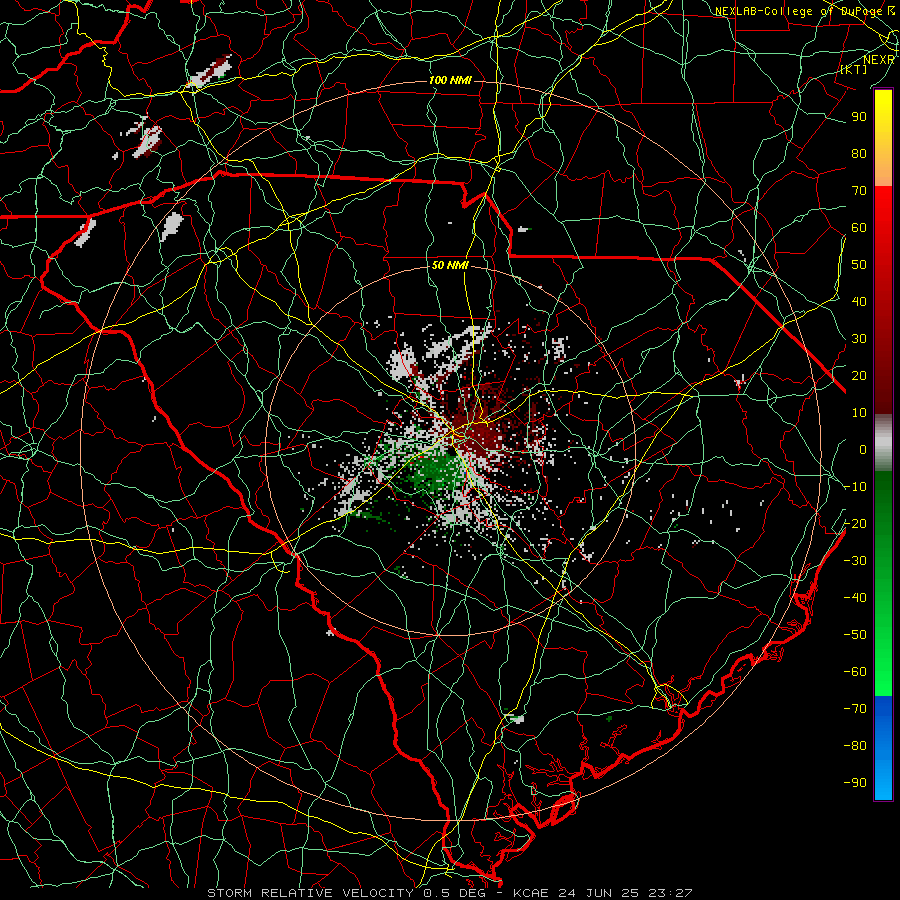Click the KT units label above color scale
900x900 pixels.
pyautogui.click(x=854, y=69)
